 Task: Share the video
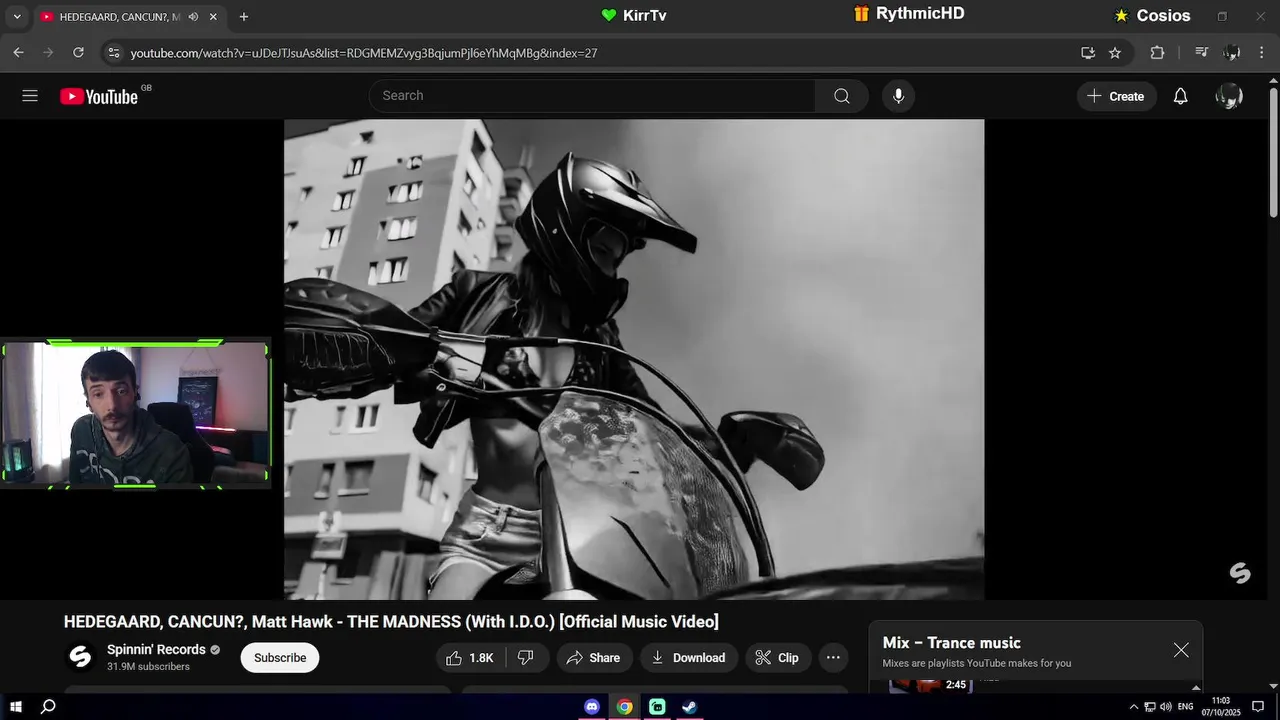pos(593,658)
